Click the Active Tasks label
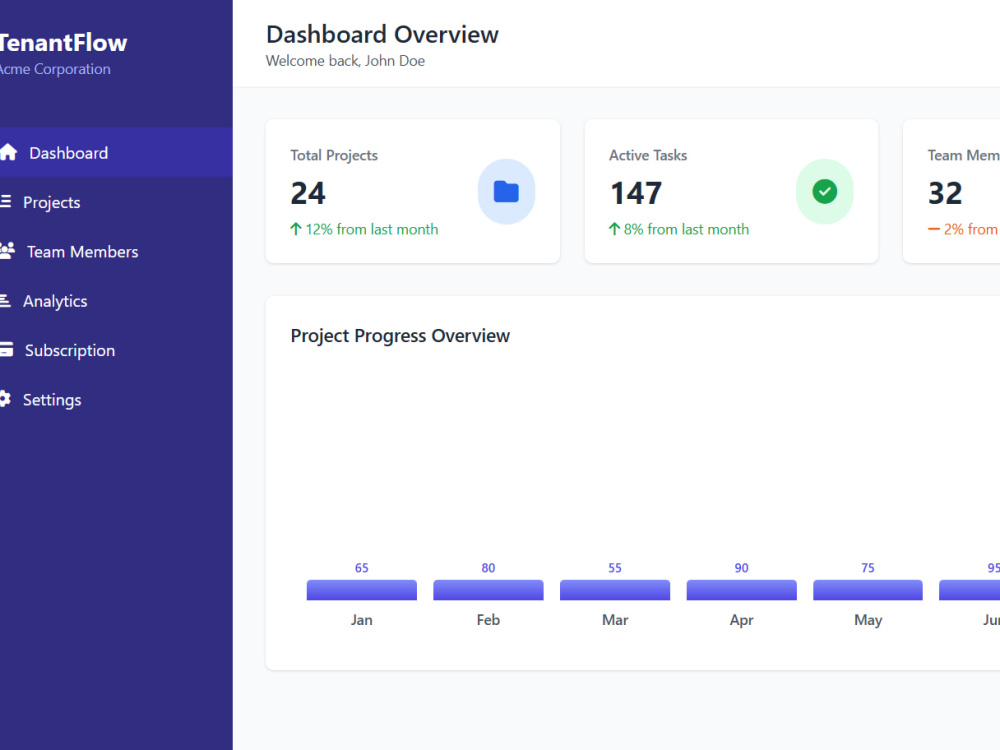 648,155
